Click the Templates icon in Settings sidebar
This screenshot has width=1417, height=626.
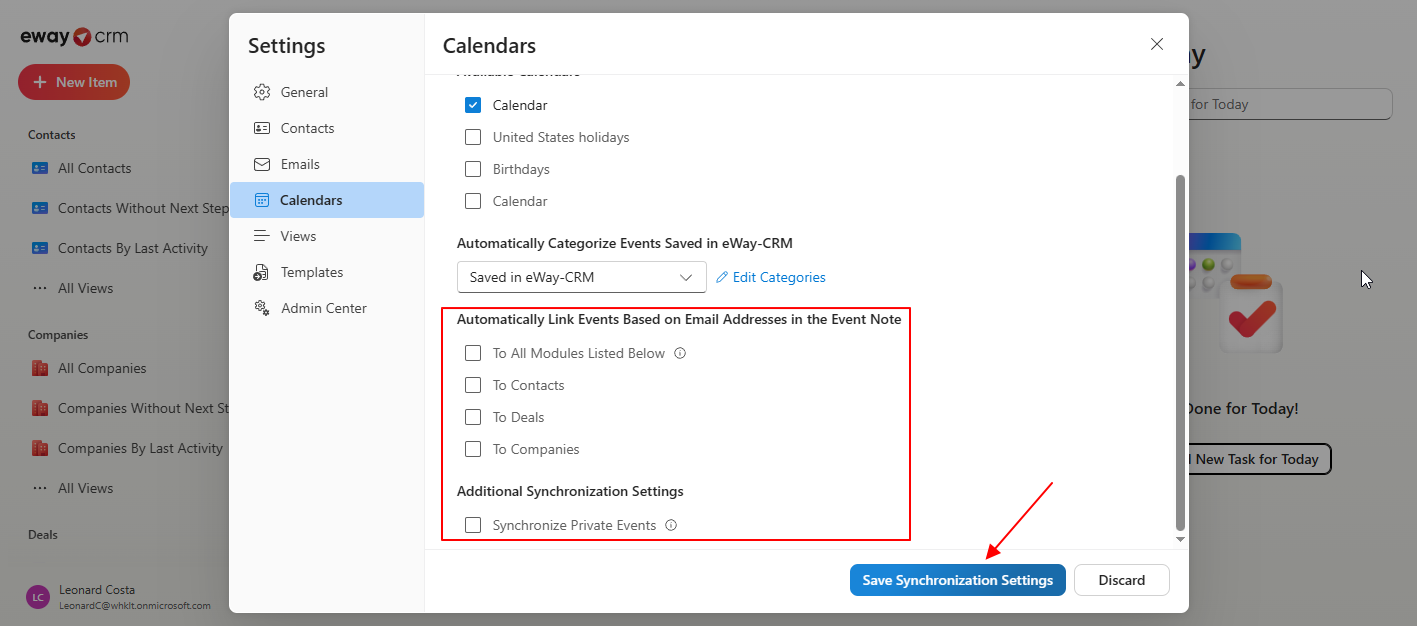coord(262,272)
